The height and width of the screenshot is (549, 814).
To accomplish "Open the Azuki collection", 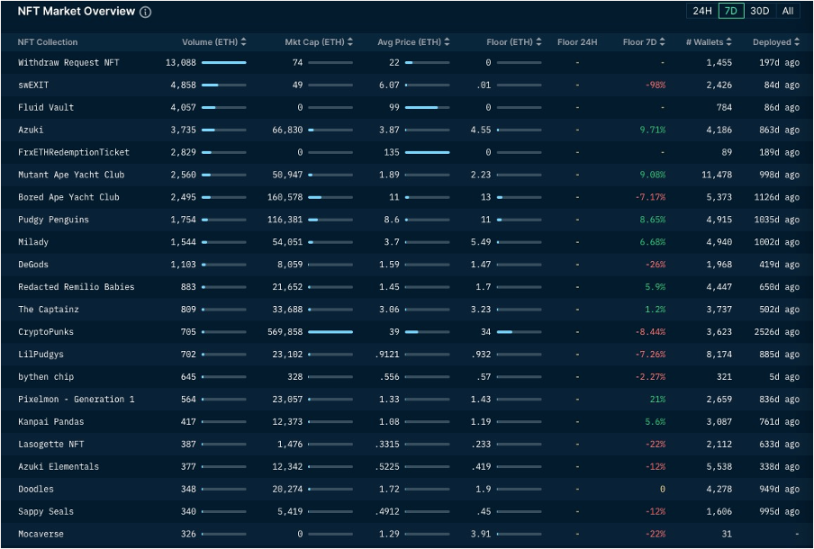I will click(31, 130).
